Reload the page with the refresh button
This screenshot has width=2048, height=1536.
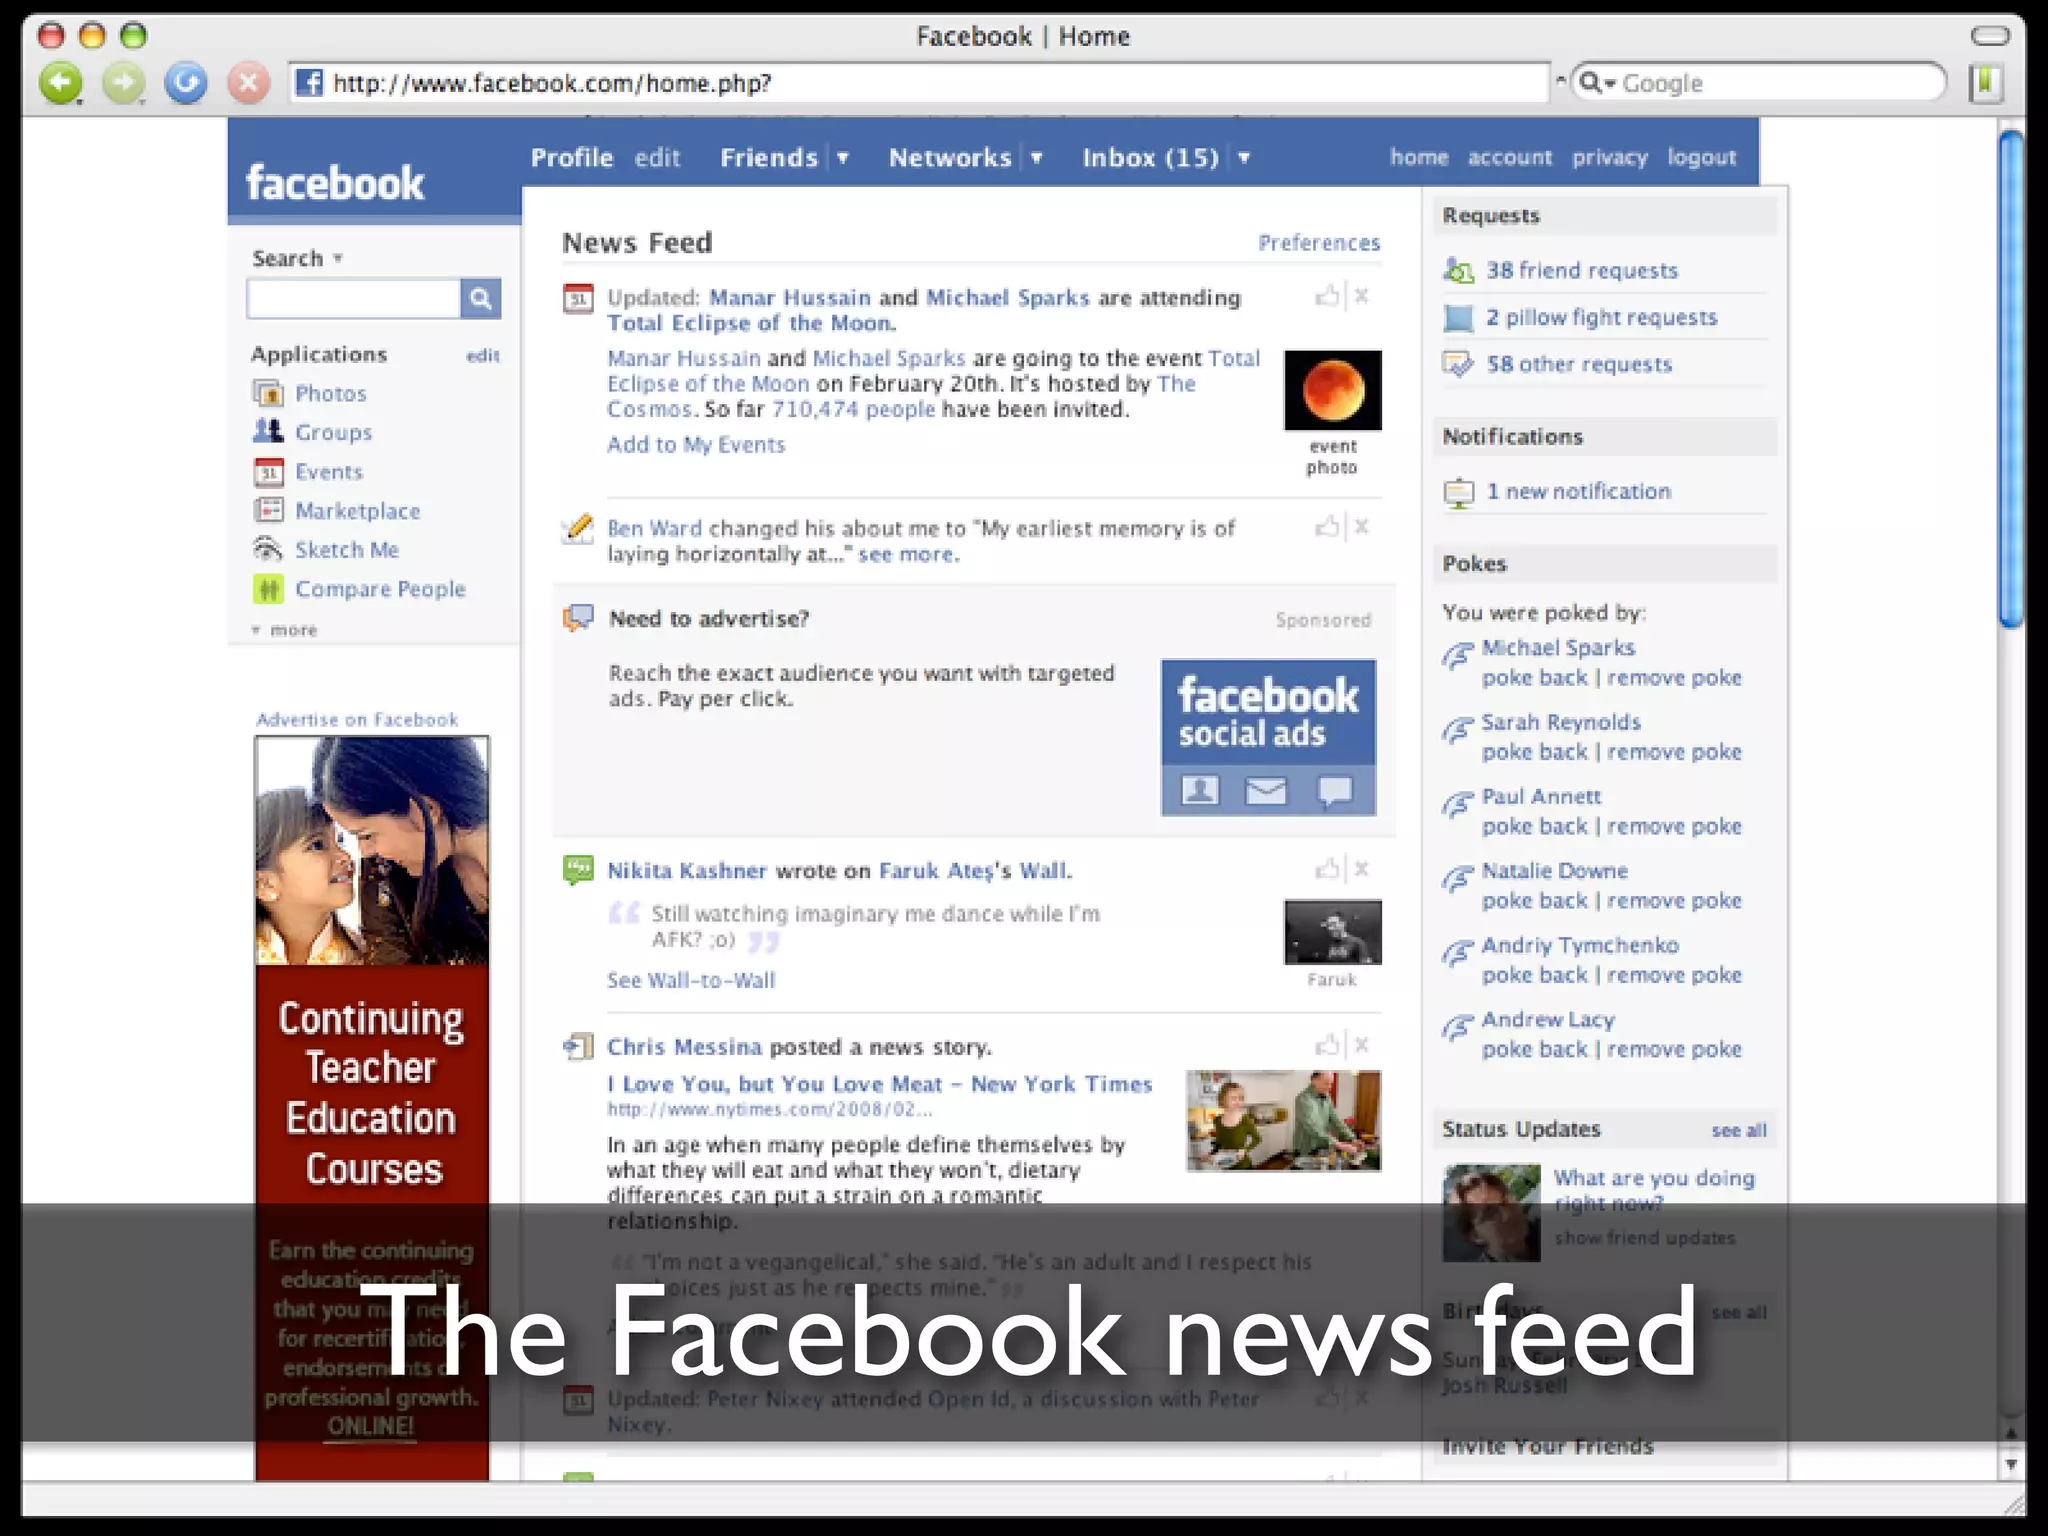pos(186,83)
